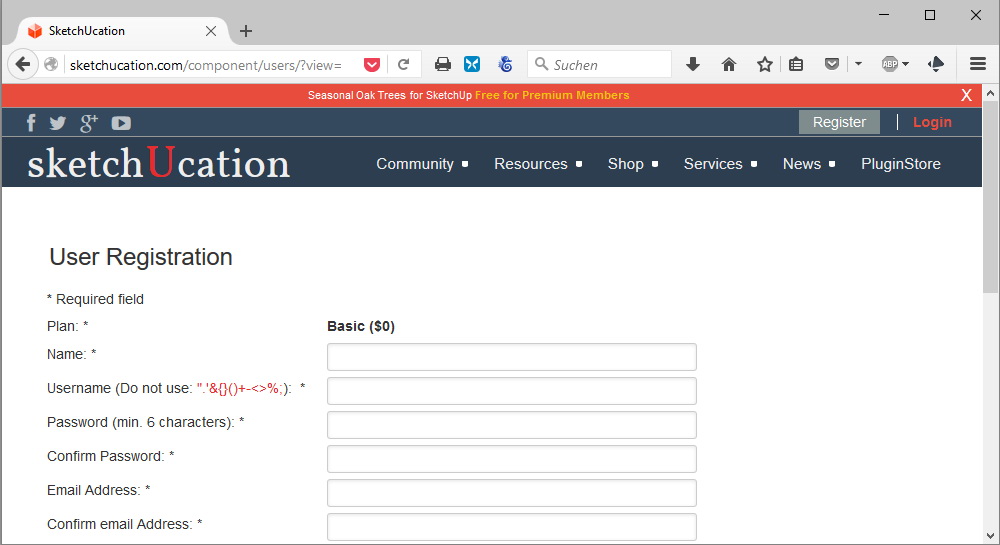
Task: Click the Login link
Action: (932, 122)
